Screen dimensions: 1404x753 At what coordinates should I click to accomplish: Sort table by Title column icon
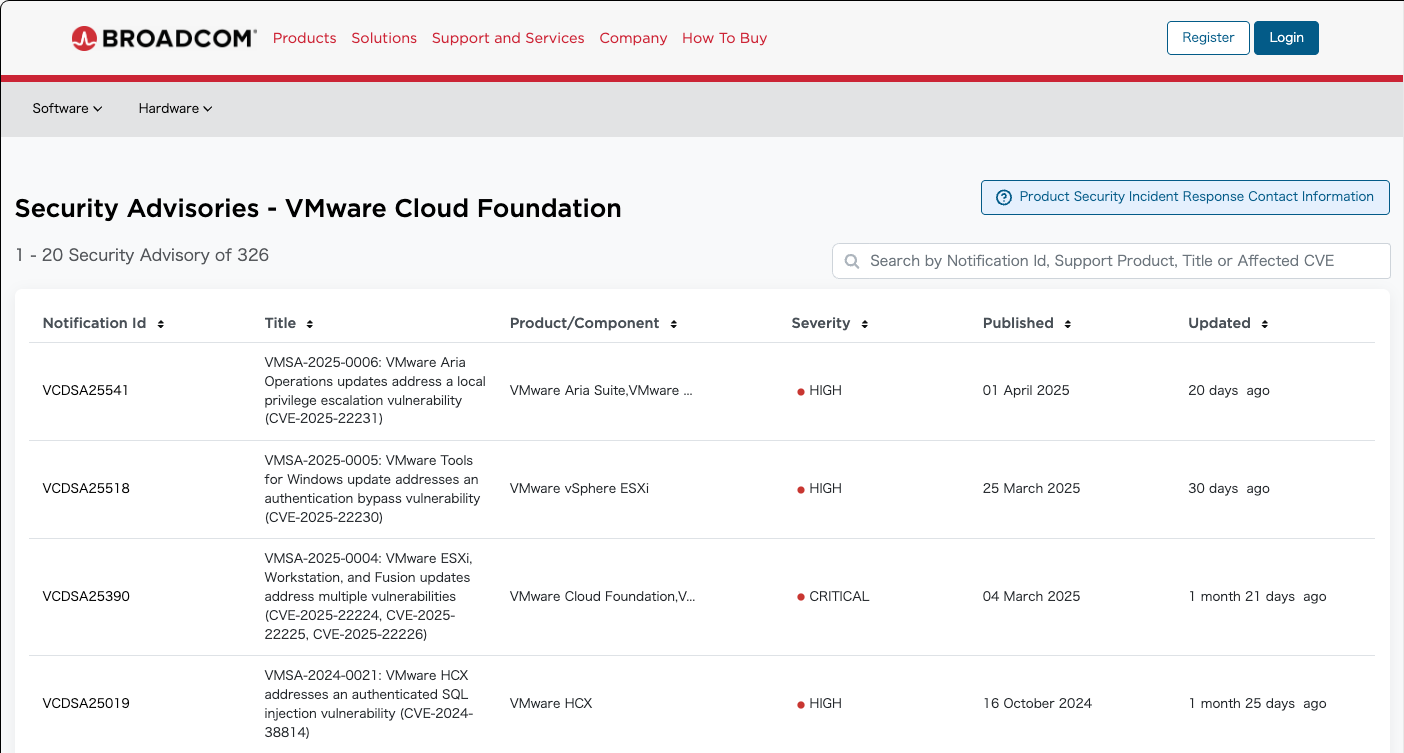[x=310, y=324]
